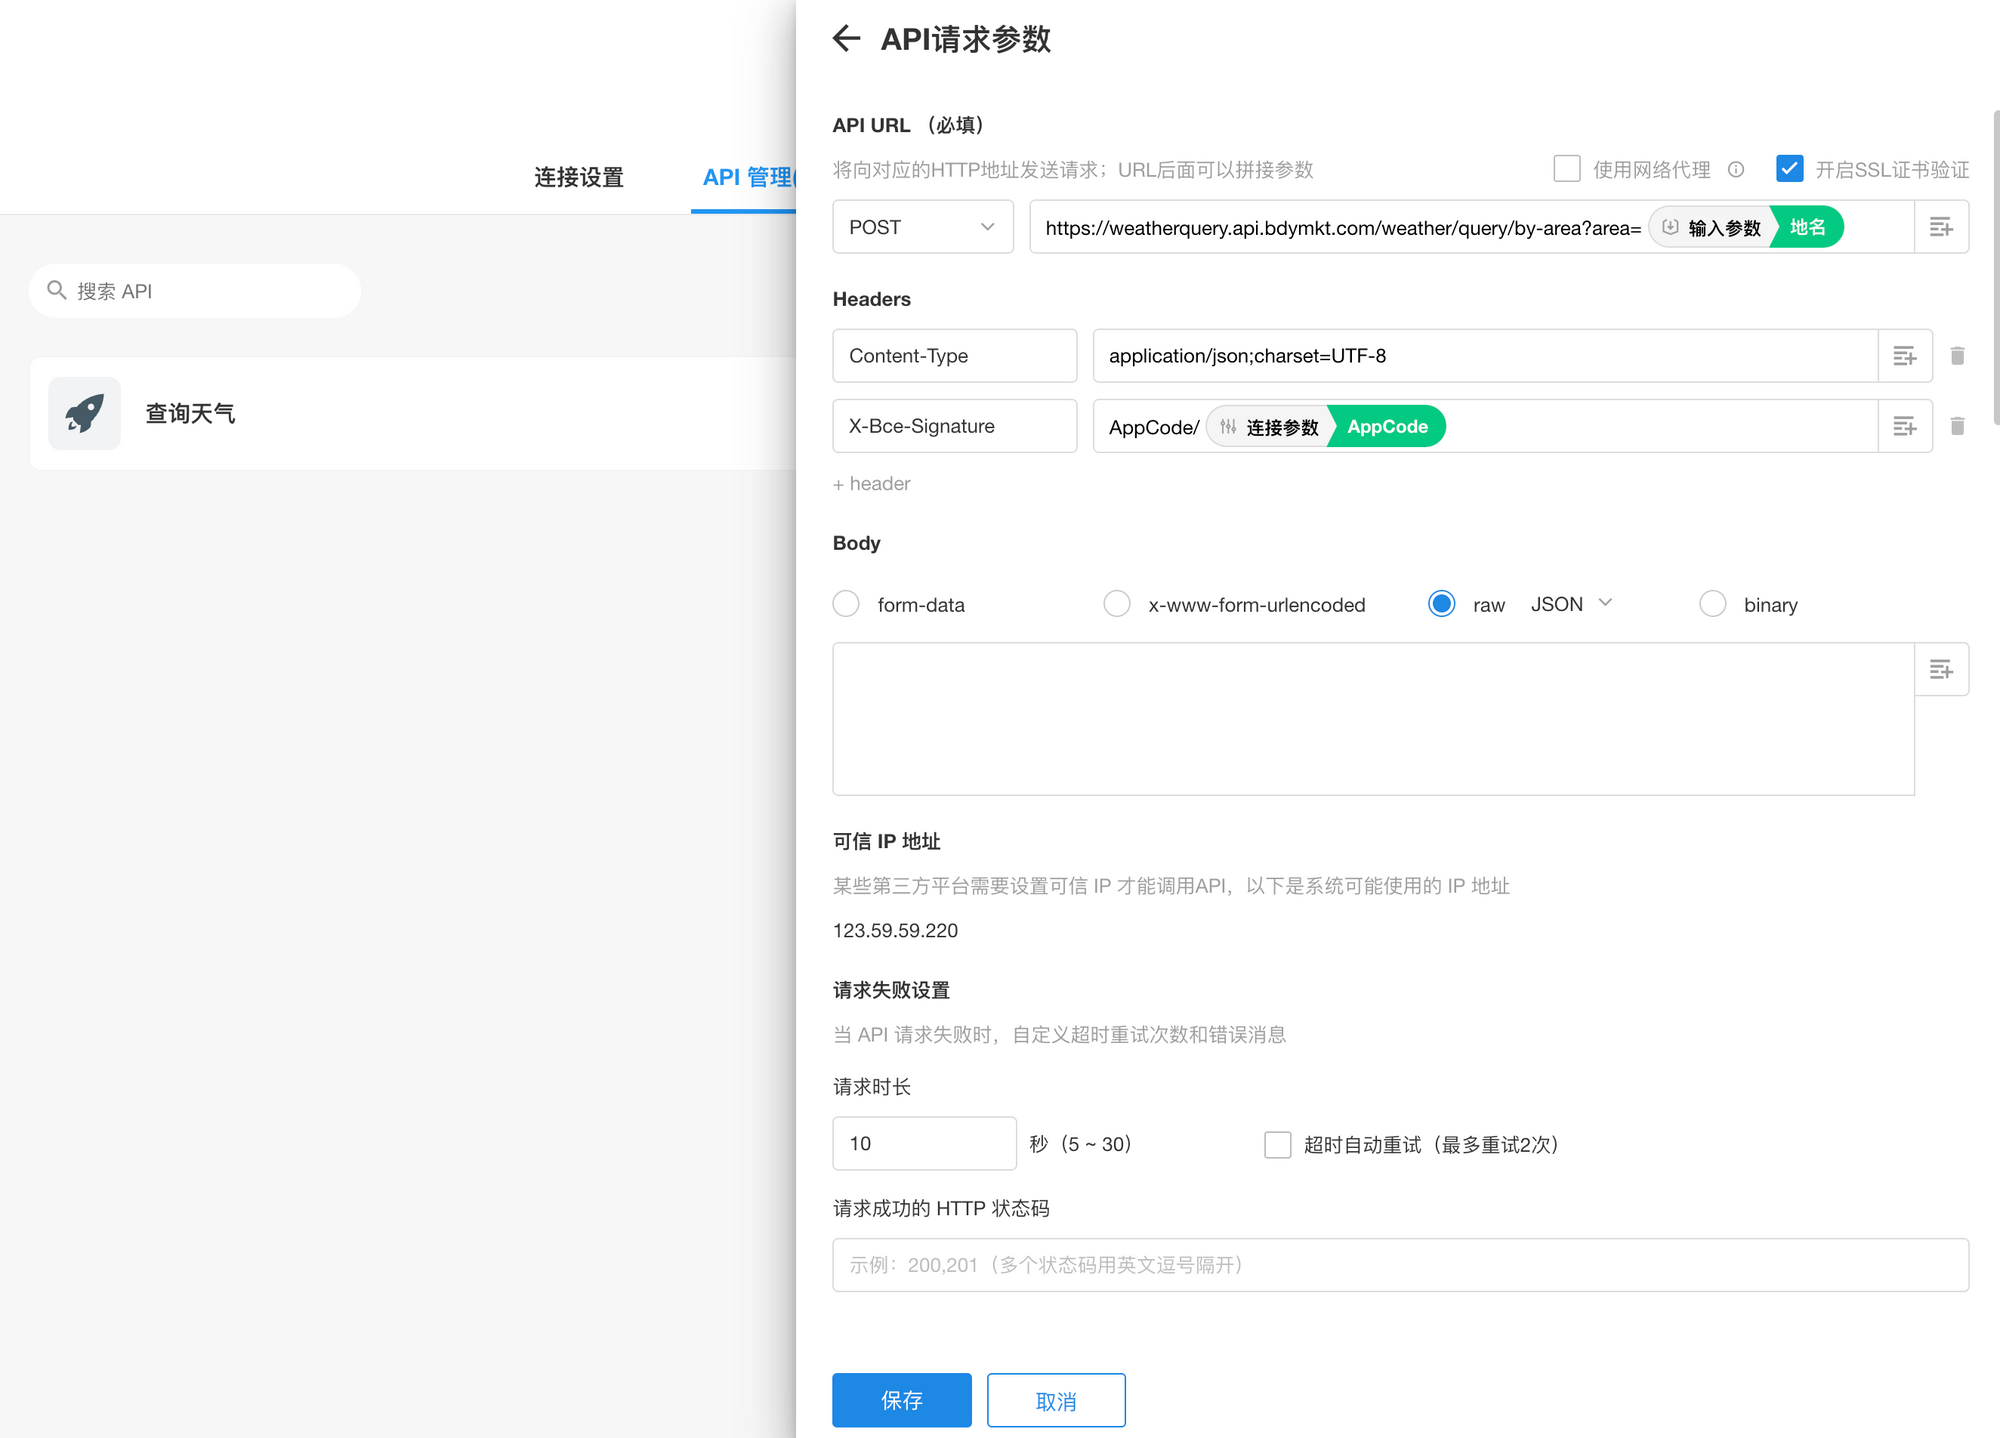Click the back arrow beside API请求参数
This screenshot has height=1438, width=2000.
click(846, 38)
